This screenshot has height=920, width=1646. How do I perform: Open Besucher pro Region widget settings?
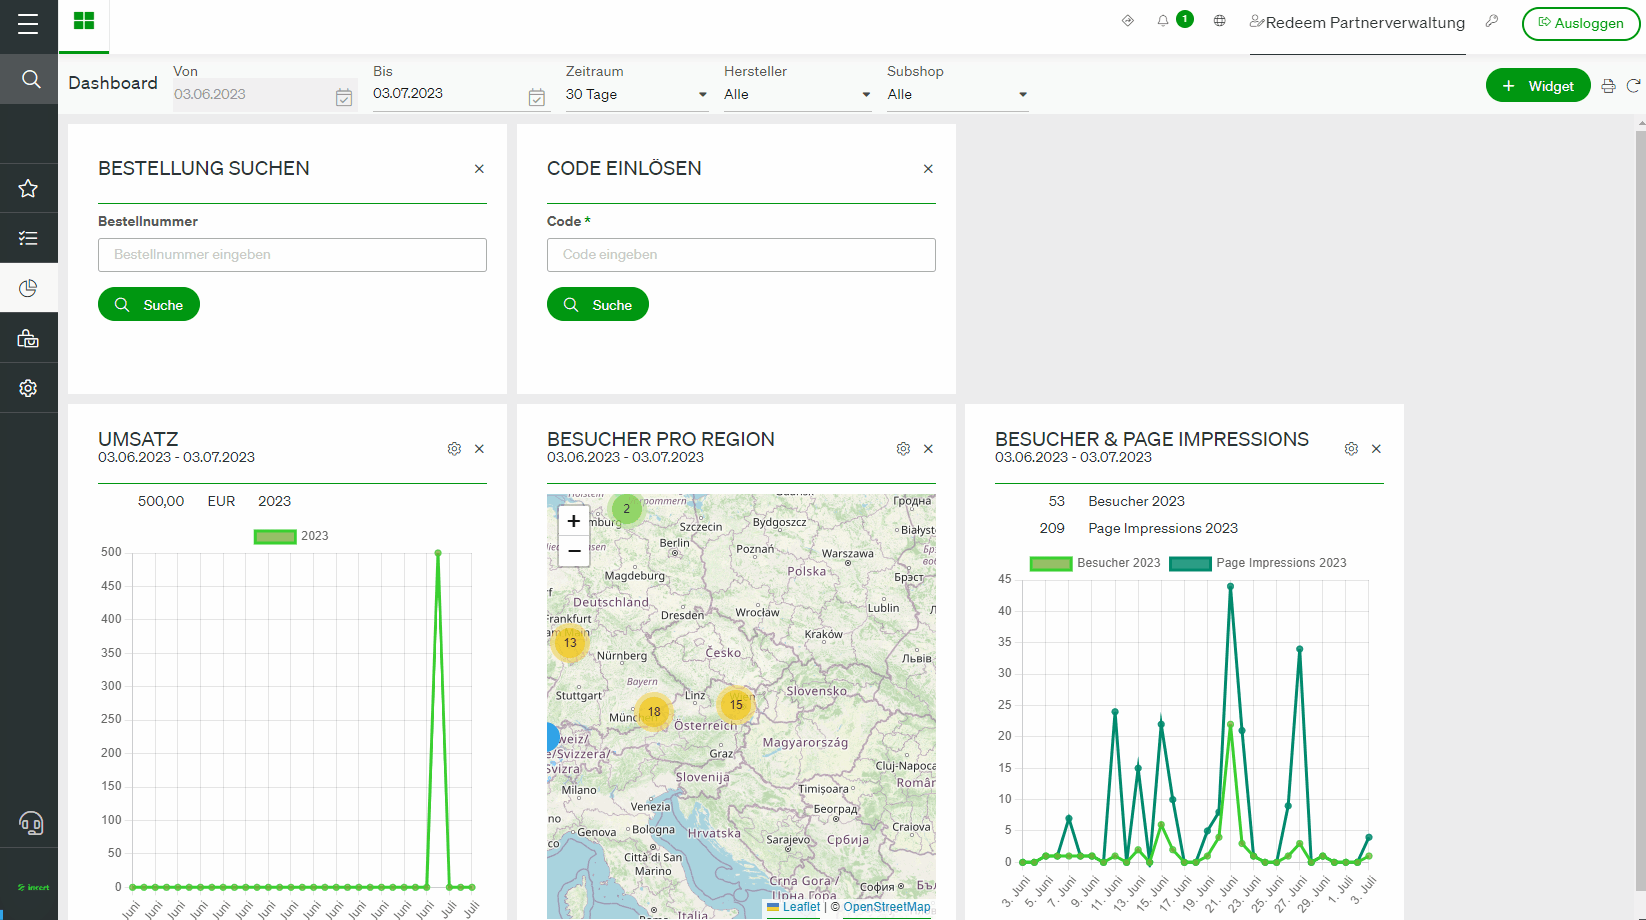tap(903, 449)
